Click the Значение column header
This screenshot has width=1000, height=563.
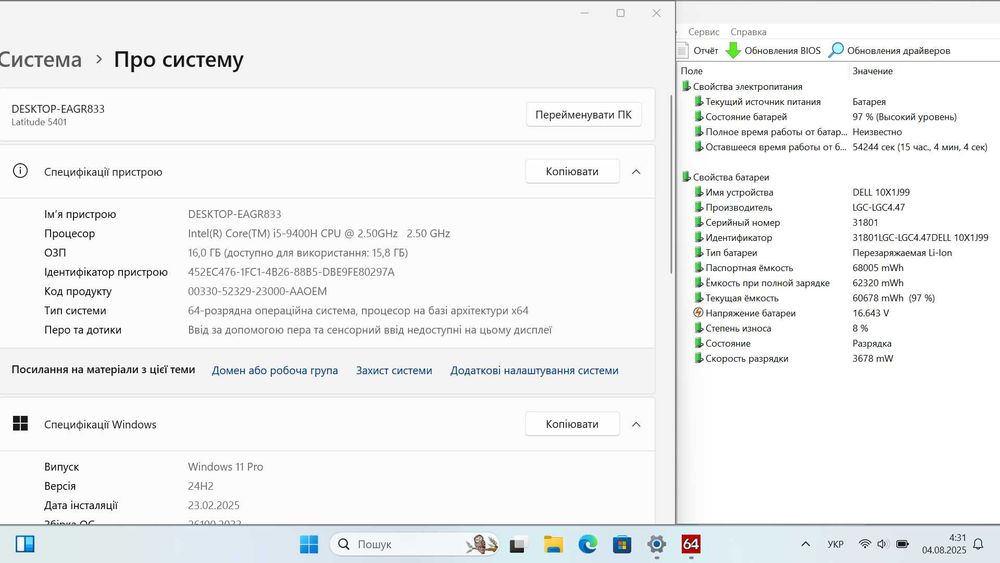click(x=925, y=71)
